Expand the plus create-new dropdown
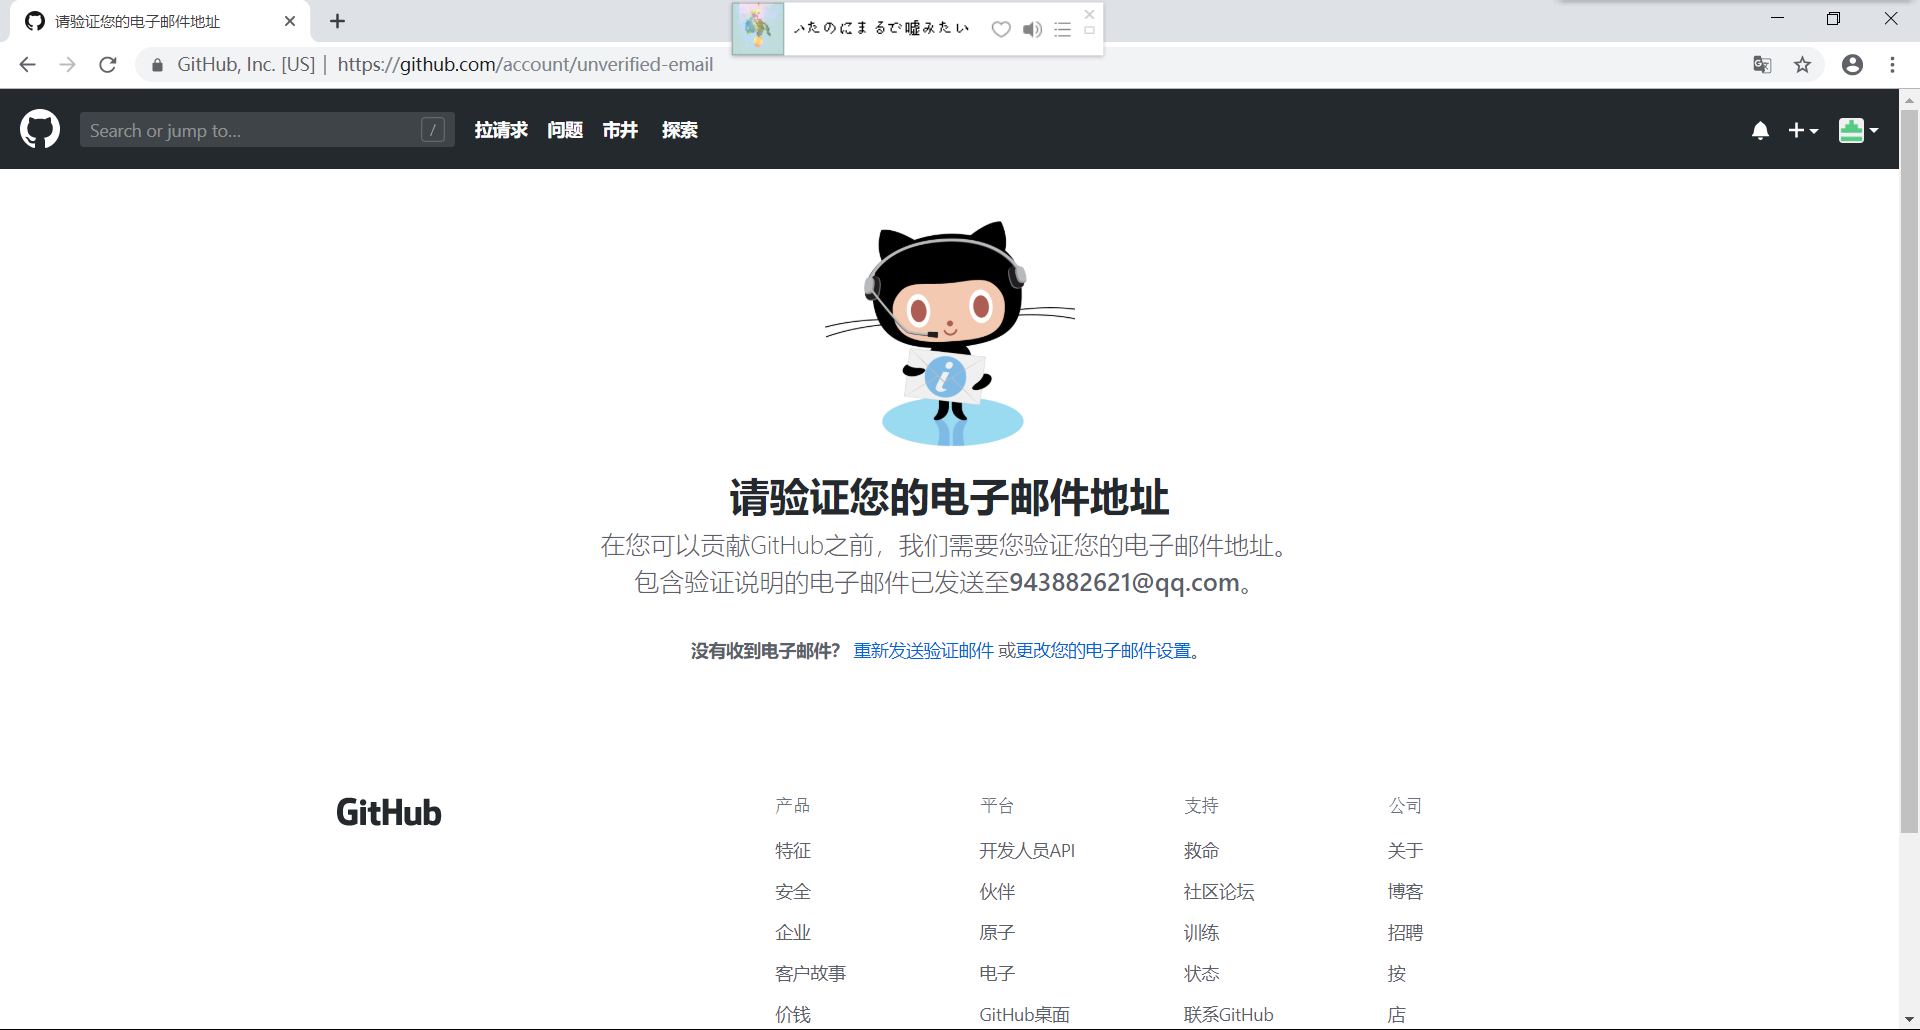This screenshot has width=1920, height=1030. (1803, 130)
